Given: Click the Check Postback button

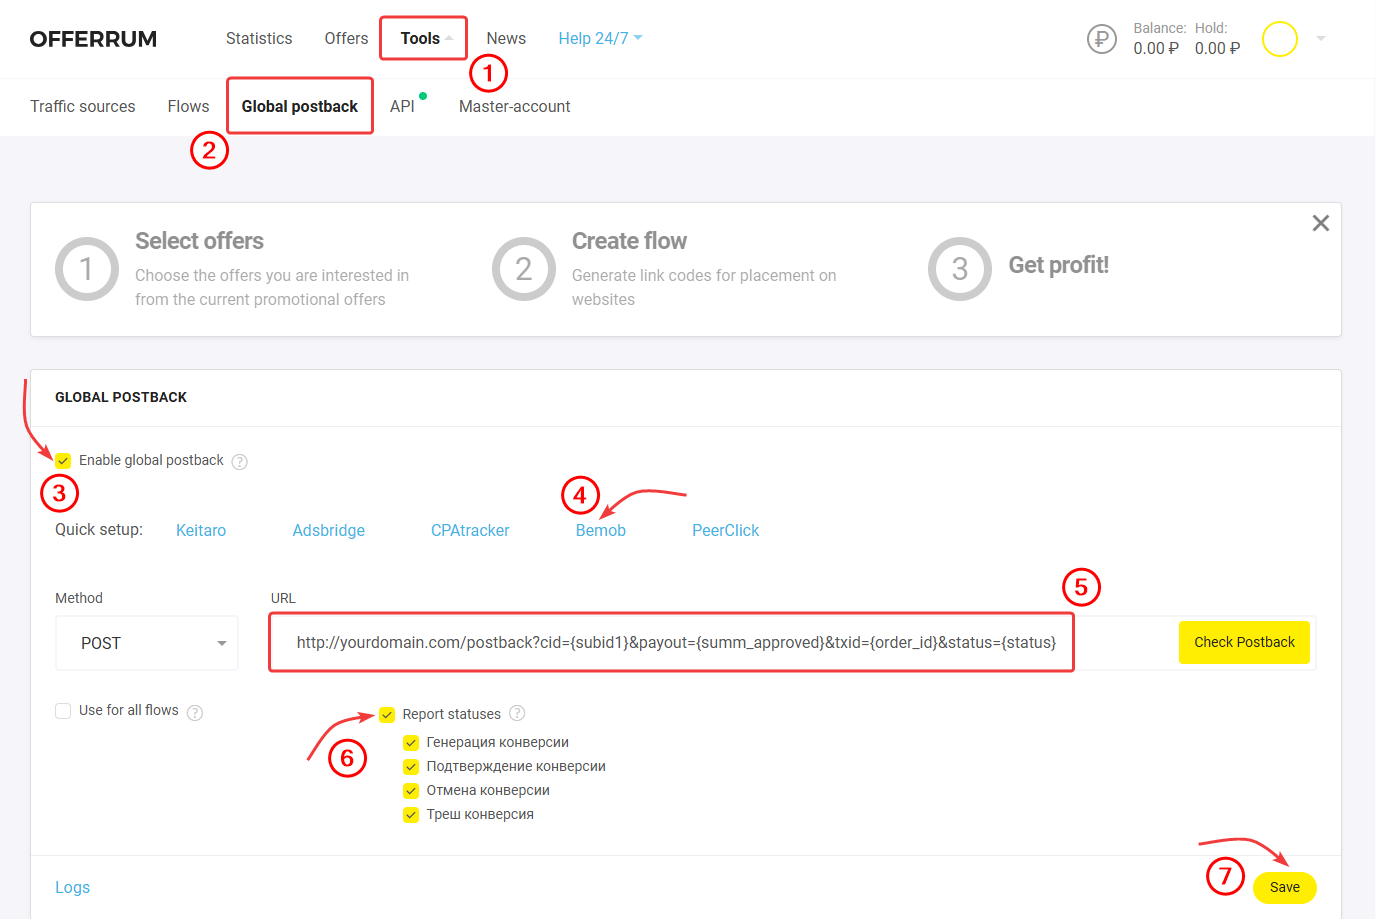Looking at the screenshot, I should pos(1244,642).
